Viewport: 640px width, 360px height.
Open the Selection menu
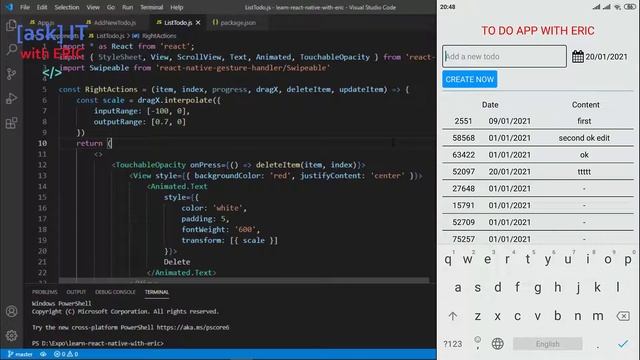pyautogui.click(x=67, y=7)
